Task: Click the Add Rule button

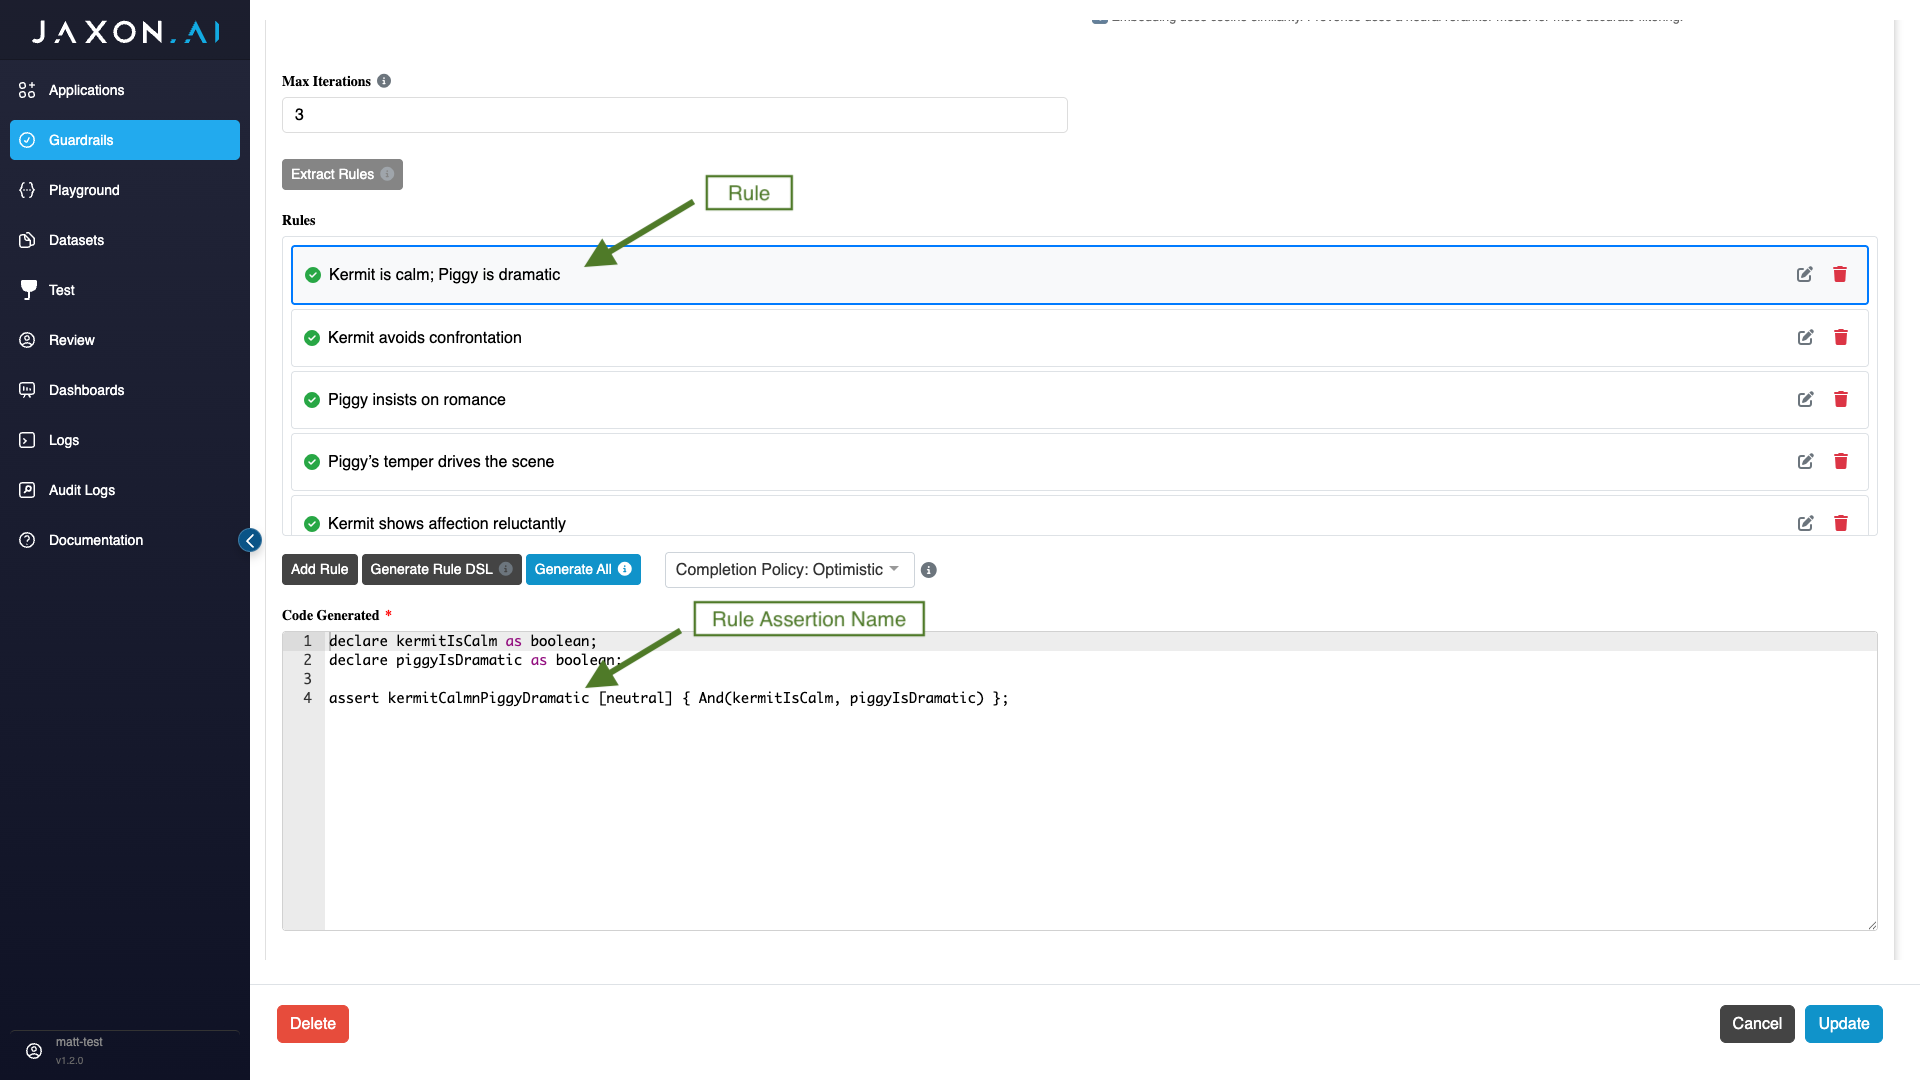Action: [x=319, y=570]
